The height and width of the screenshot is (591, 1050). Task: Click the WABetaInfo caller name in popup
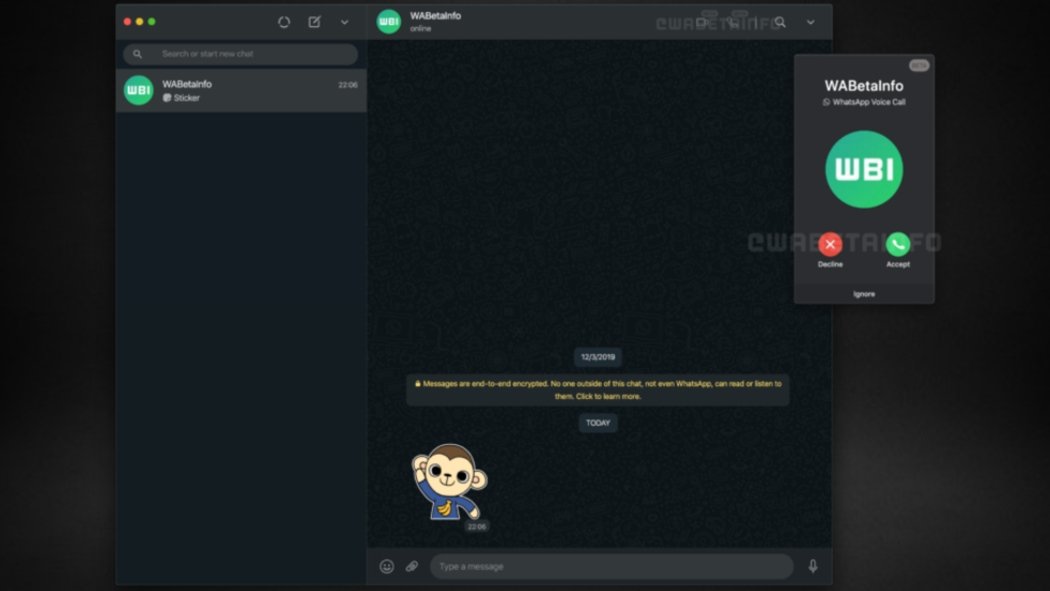tap(864, 86)
